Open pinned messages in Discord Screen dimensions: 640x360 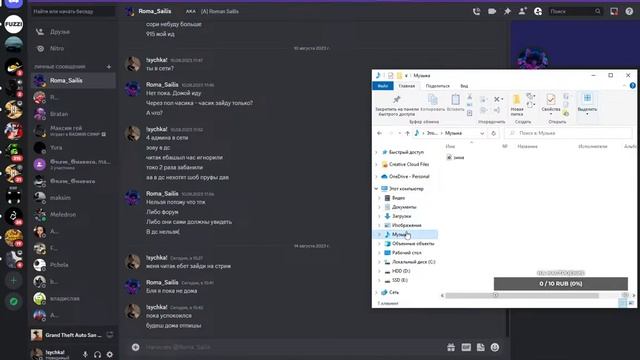pyautogui.click(x=507, y=11)
